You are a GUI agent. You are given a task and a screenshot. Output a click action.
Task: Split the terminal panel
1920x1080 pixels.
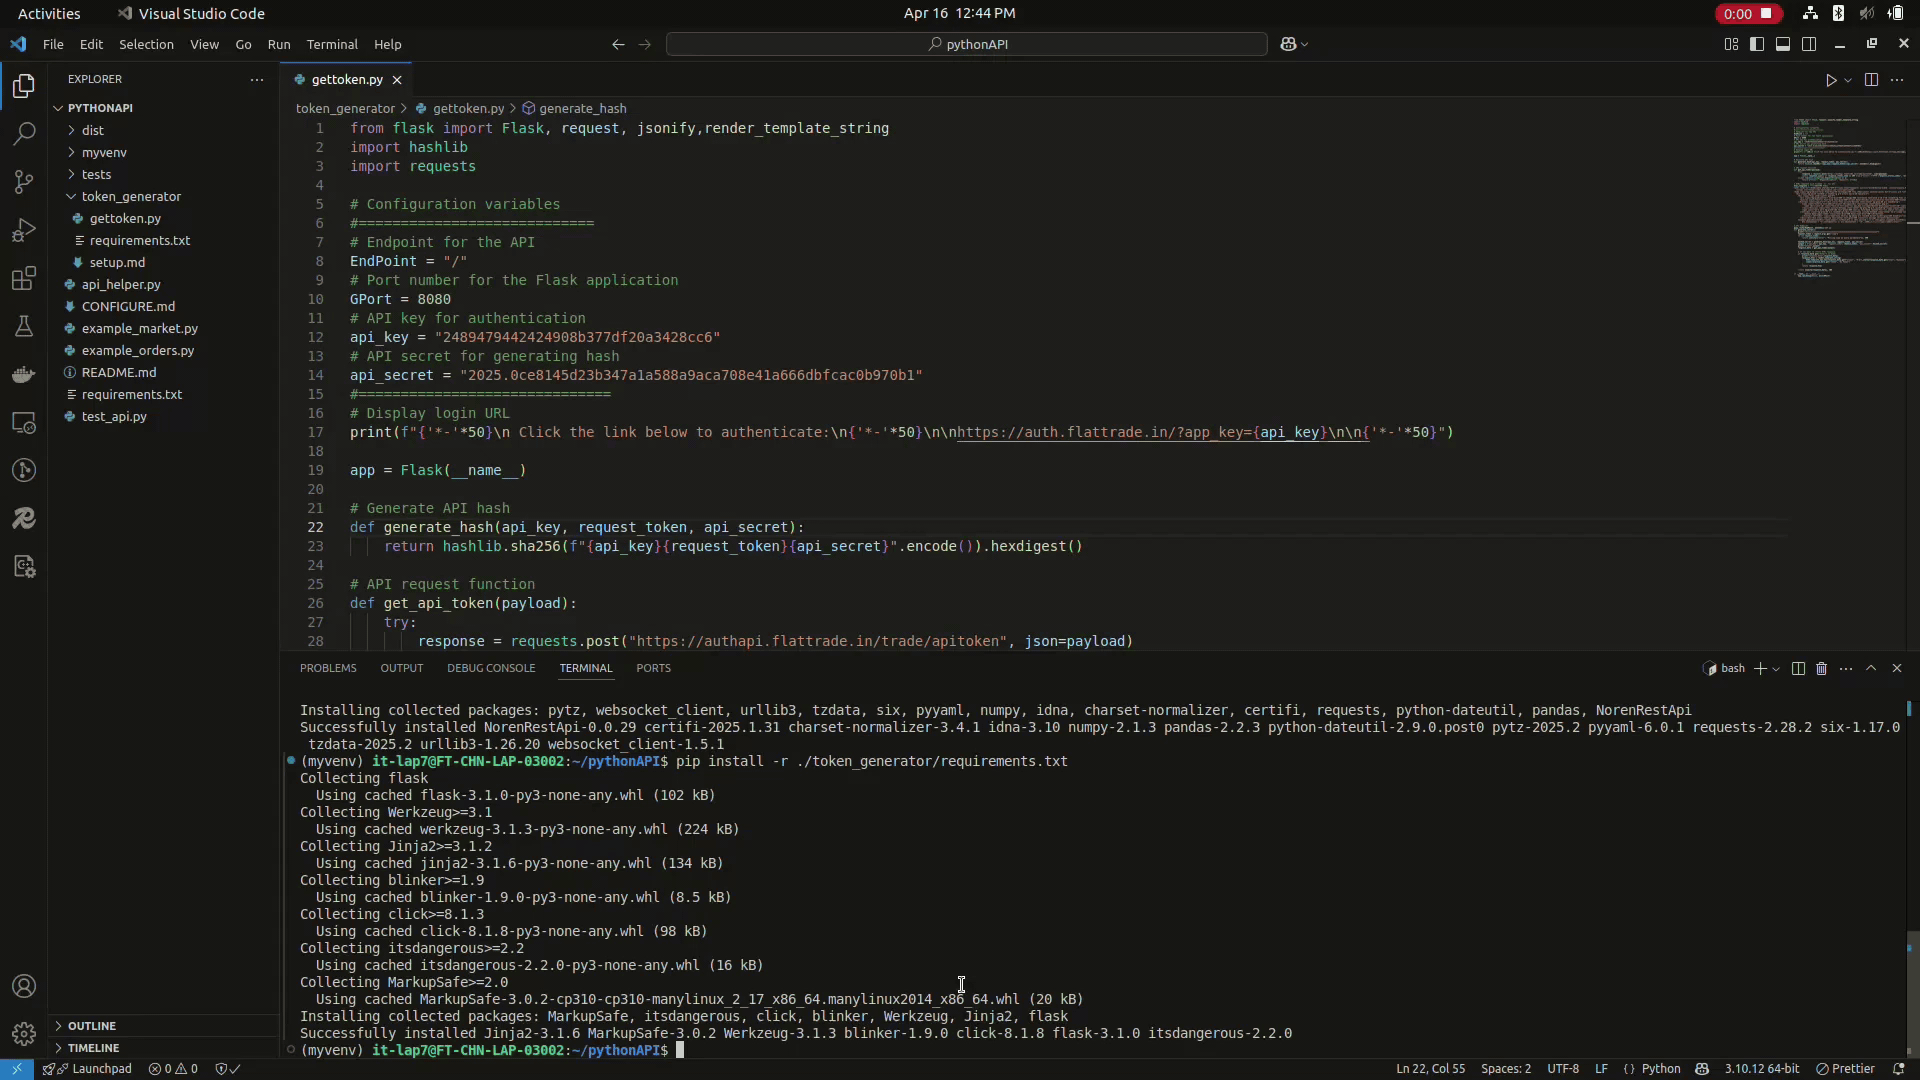coord(1798,668)
